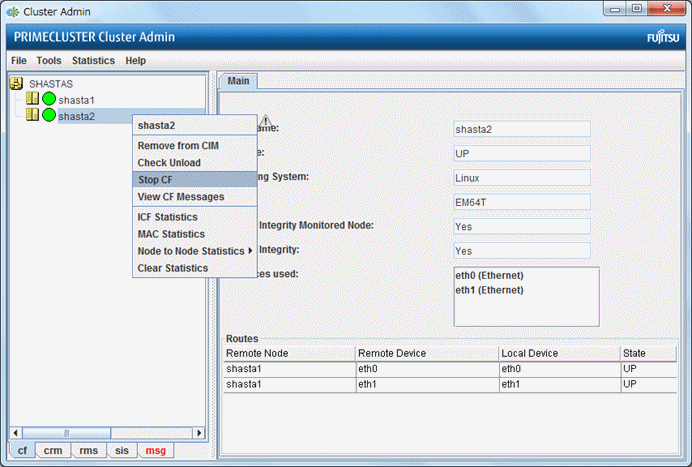Screen dimensions: 692x467
Task: Select Remove from CIM option
Action: click(x=177, y=146)
